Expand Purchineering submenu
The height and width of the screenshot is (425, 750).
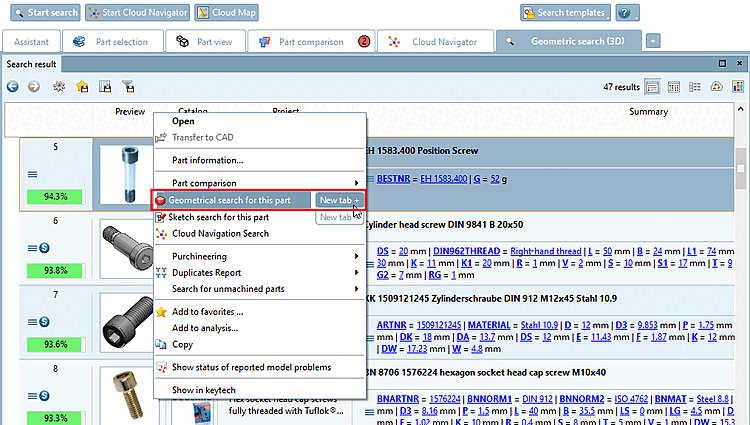(x=260, y=256)
